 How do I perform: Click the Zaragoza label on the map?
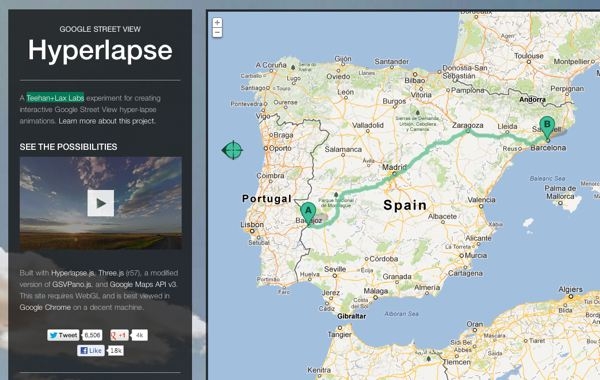[468, 125]
